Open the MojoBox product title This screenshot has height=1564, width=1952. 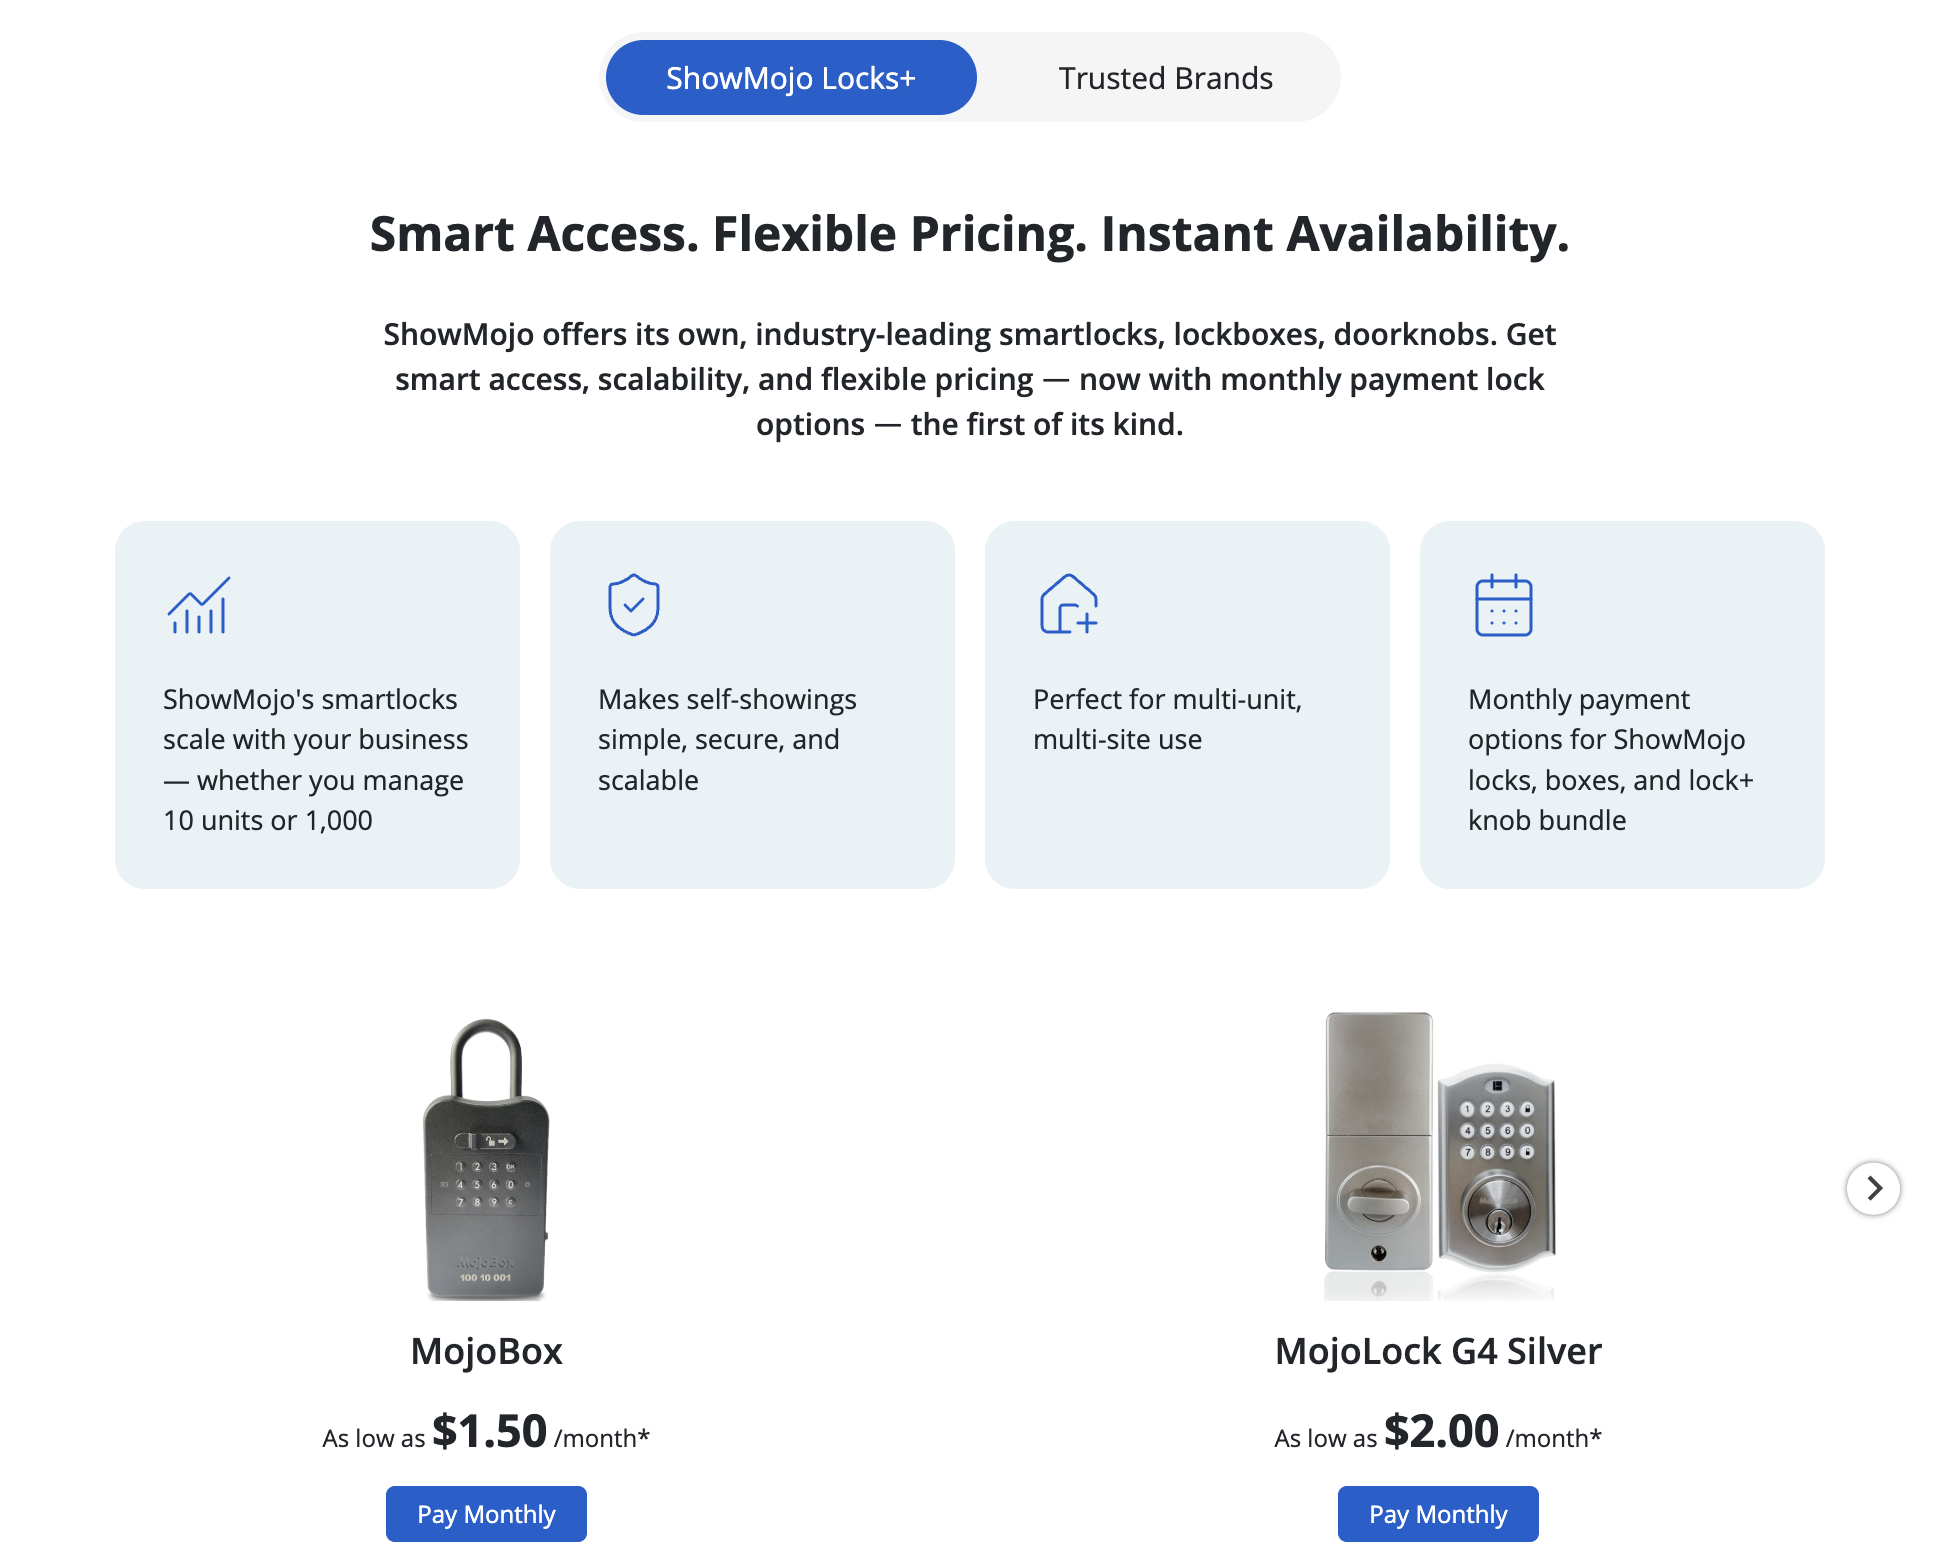point(486,1351)
